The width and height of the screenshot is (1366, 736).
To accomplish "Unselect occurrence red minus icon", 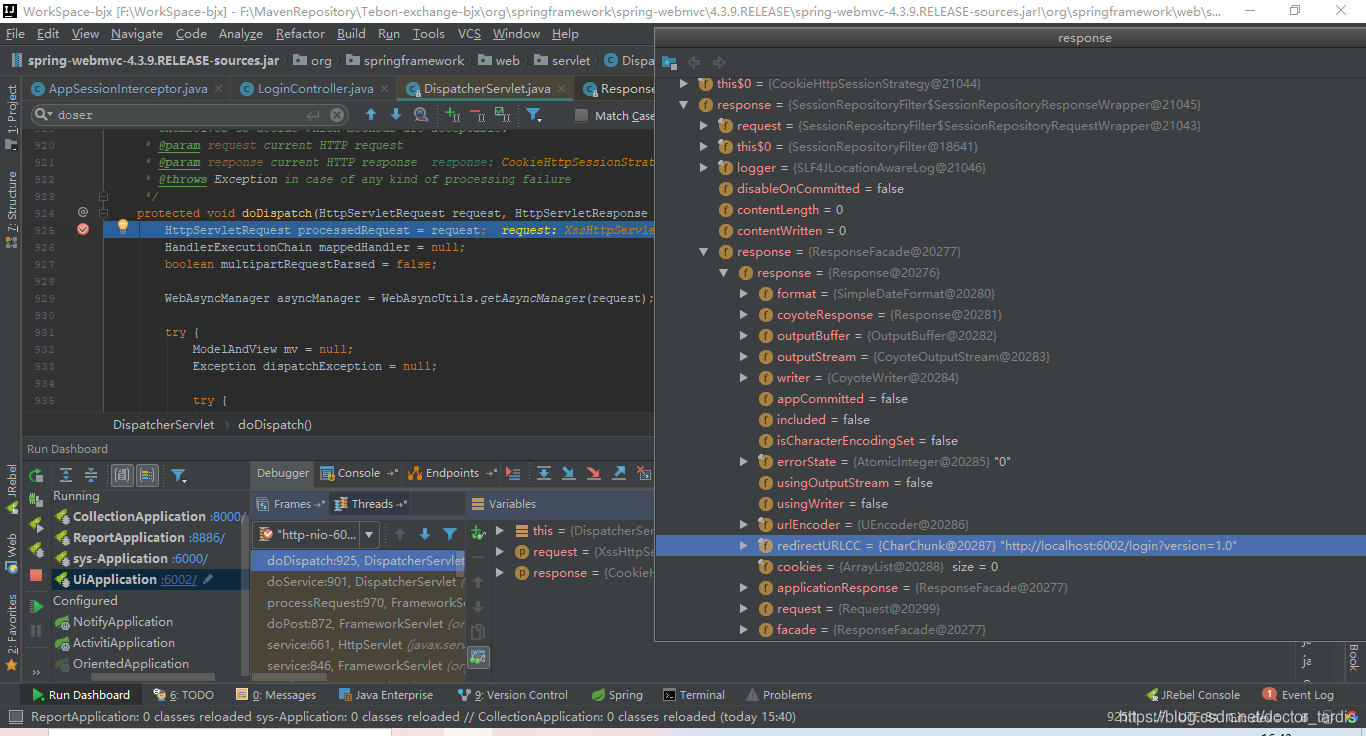I will [477, 115].
